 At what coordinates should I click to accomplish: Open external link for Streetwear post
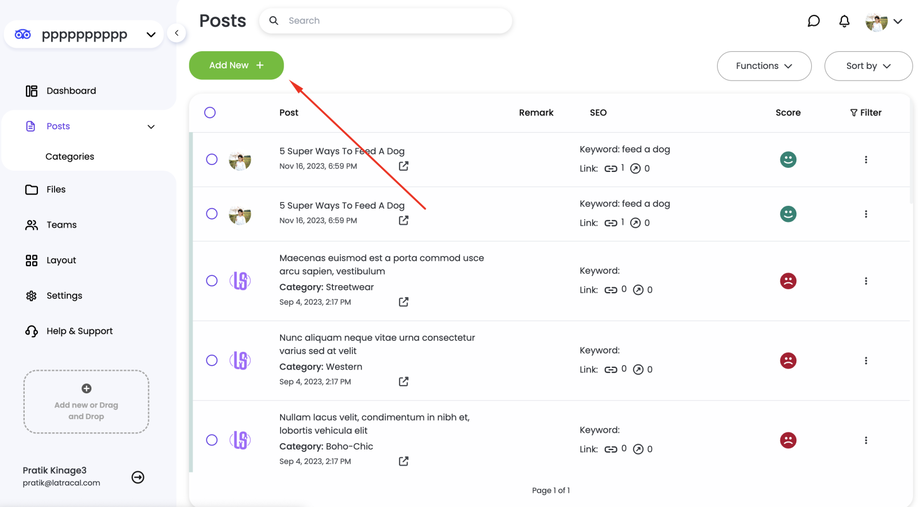click(x=404, y=302)
